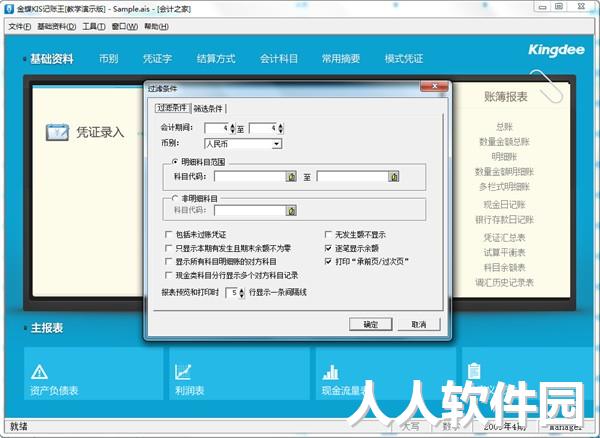Click the 间隔线 row count spinner
The height and width of the screenshot is (438, 600).
tap(241, 293)
